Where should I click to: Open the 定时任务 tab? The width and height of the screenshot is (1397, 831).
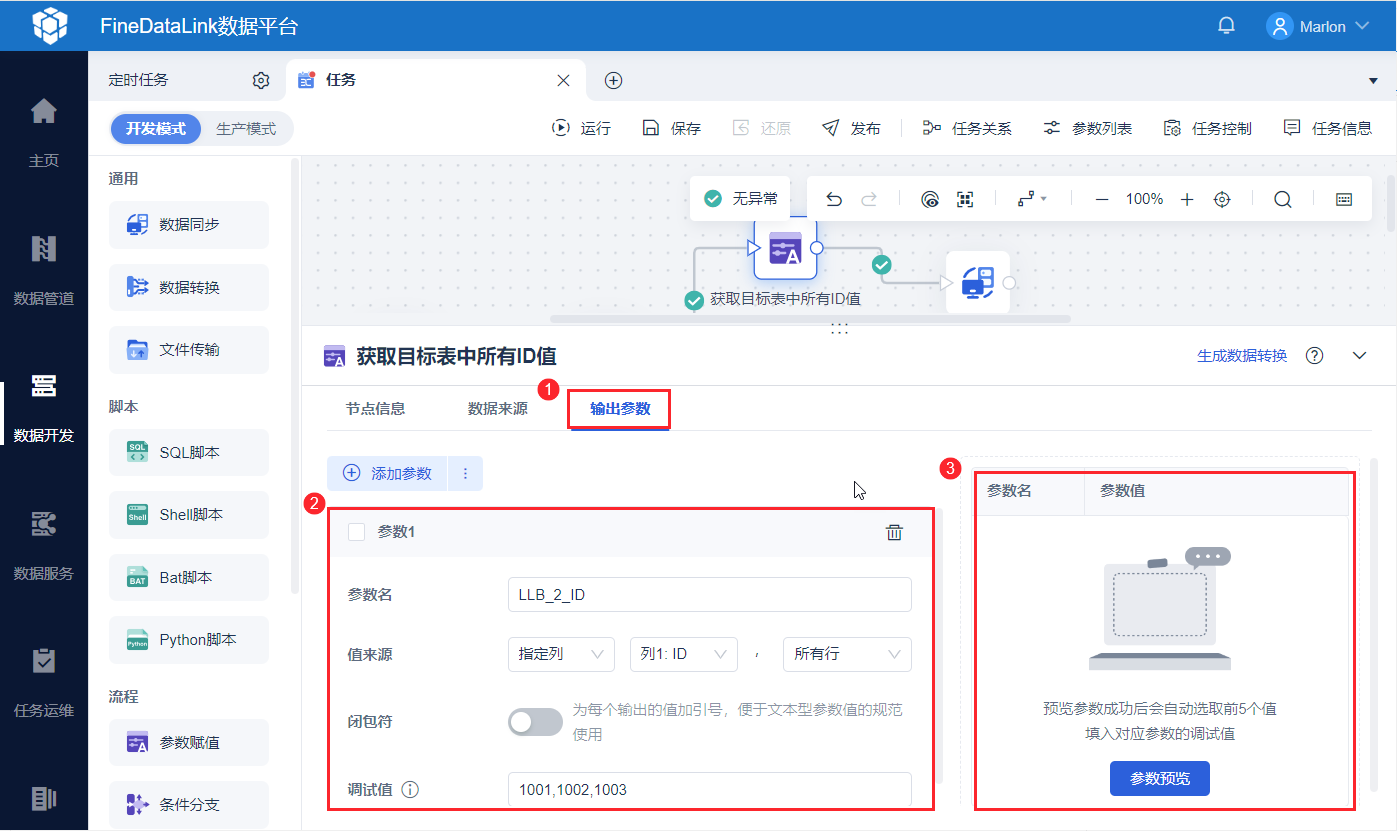pos(139,81)
